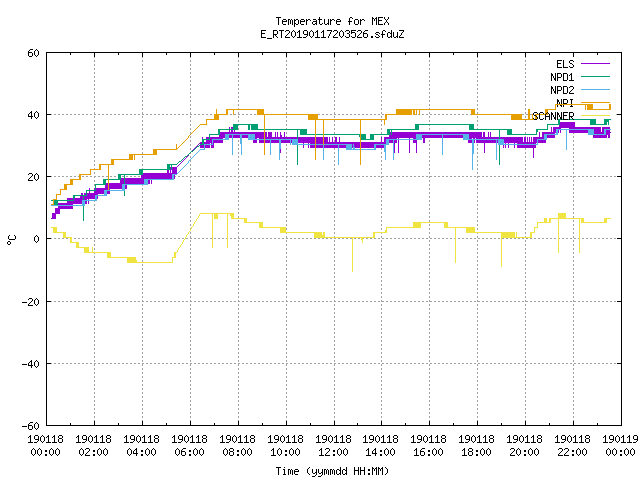Click the x-axis label 190119 00:00
Screen dimensions: 640x480
620,446
